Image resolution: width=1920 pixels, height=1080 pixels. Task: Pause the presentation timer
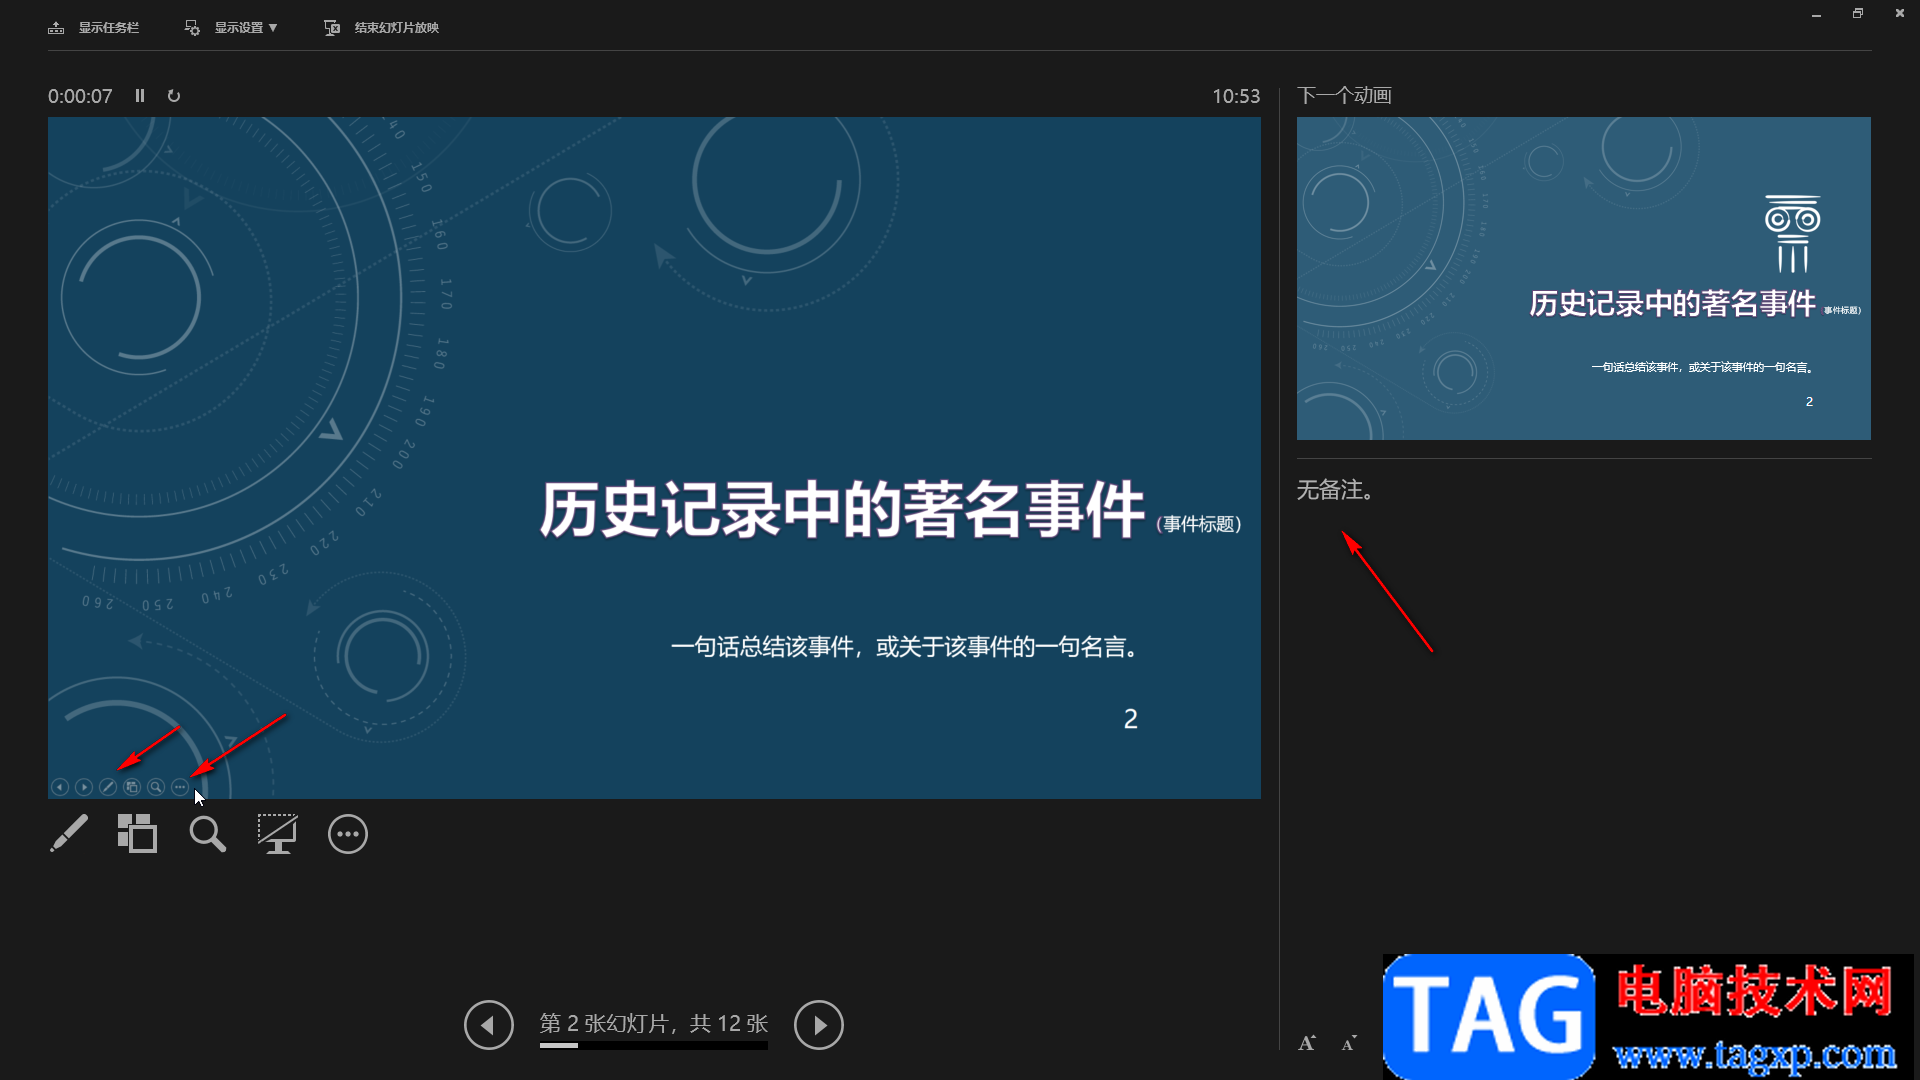(x=140, y=96)
